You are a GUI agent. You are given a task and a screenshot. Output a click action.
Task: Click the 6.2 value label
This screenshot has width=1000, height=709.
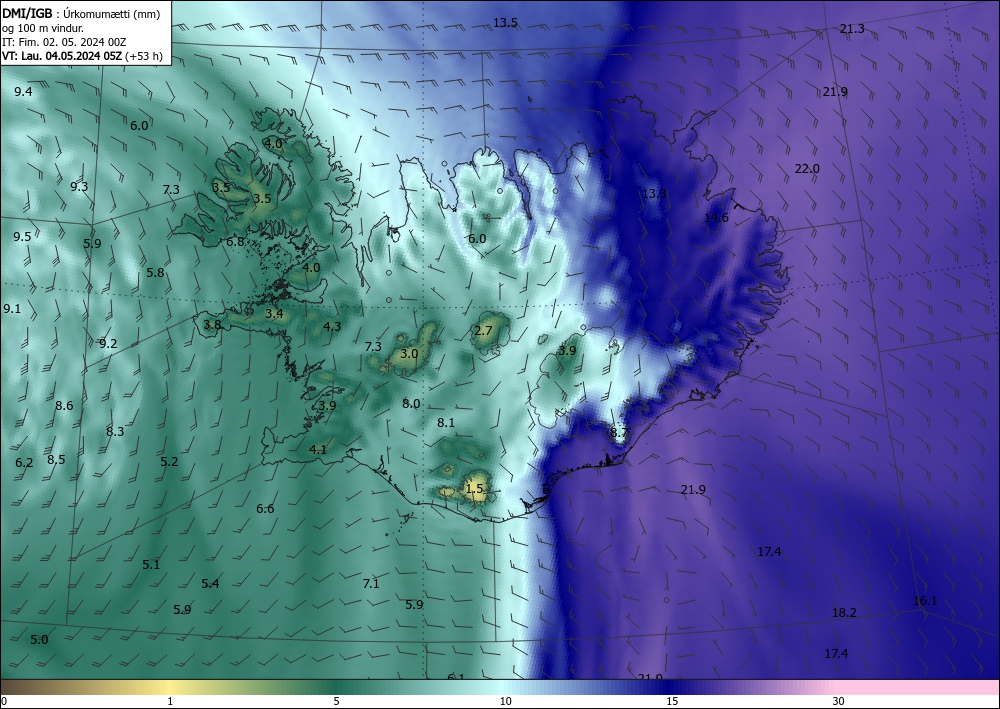24,463
